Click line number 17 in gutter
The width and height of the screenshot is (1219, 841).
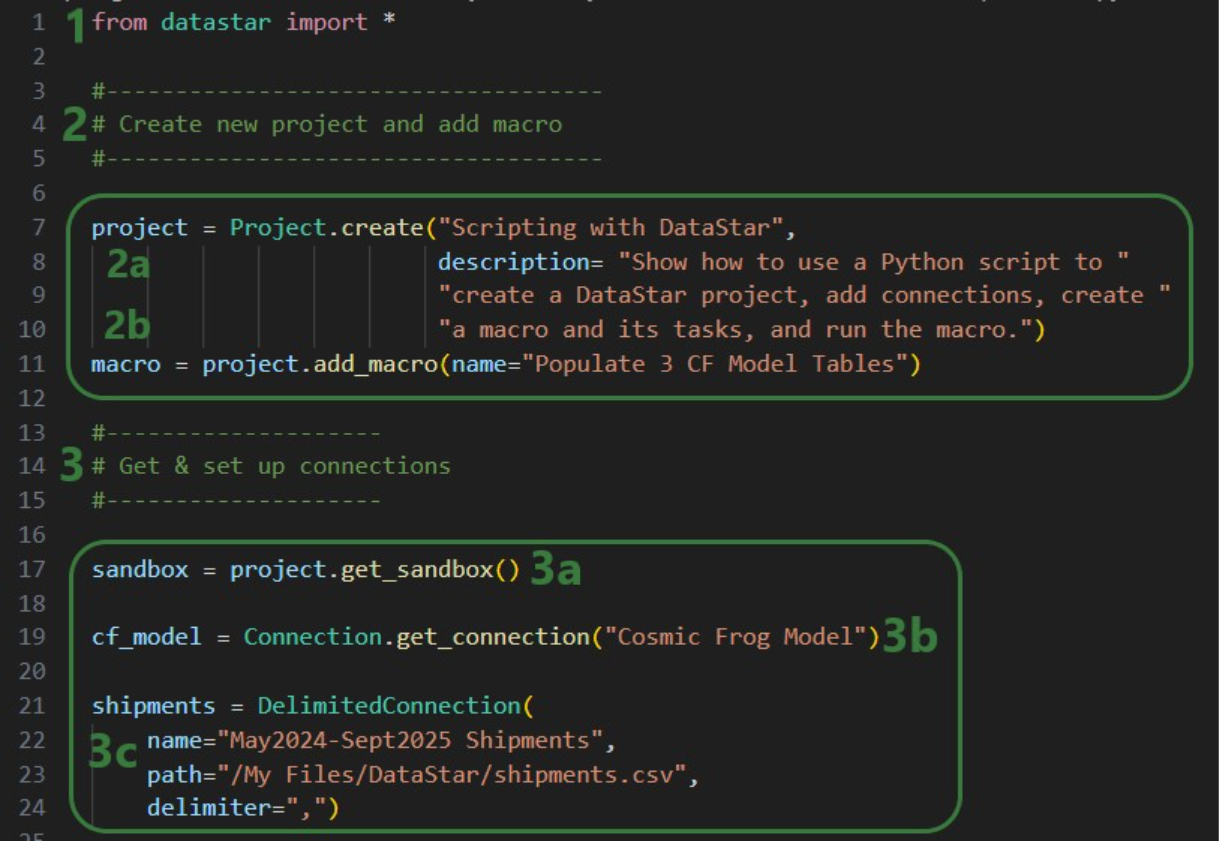[32, 570]
